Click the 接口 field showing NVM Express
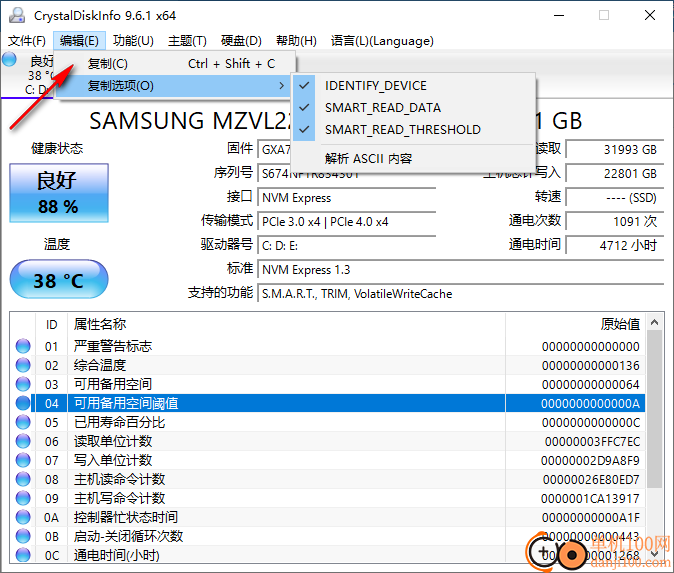This screenshot has width=674, height=573. (x=346, y=198)
